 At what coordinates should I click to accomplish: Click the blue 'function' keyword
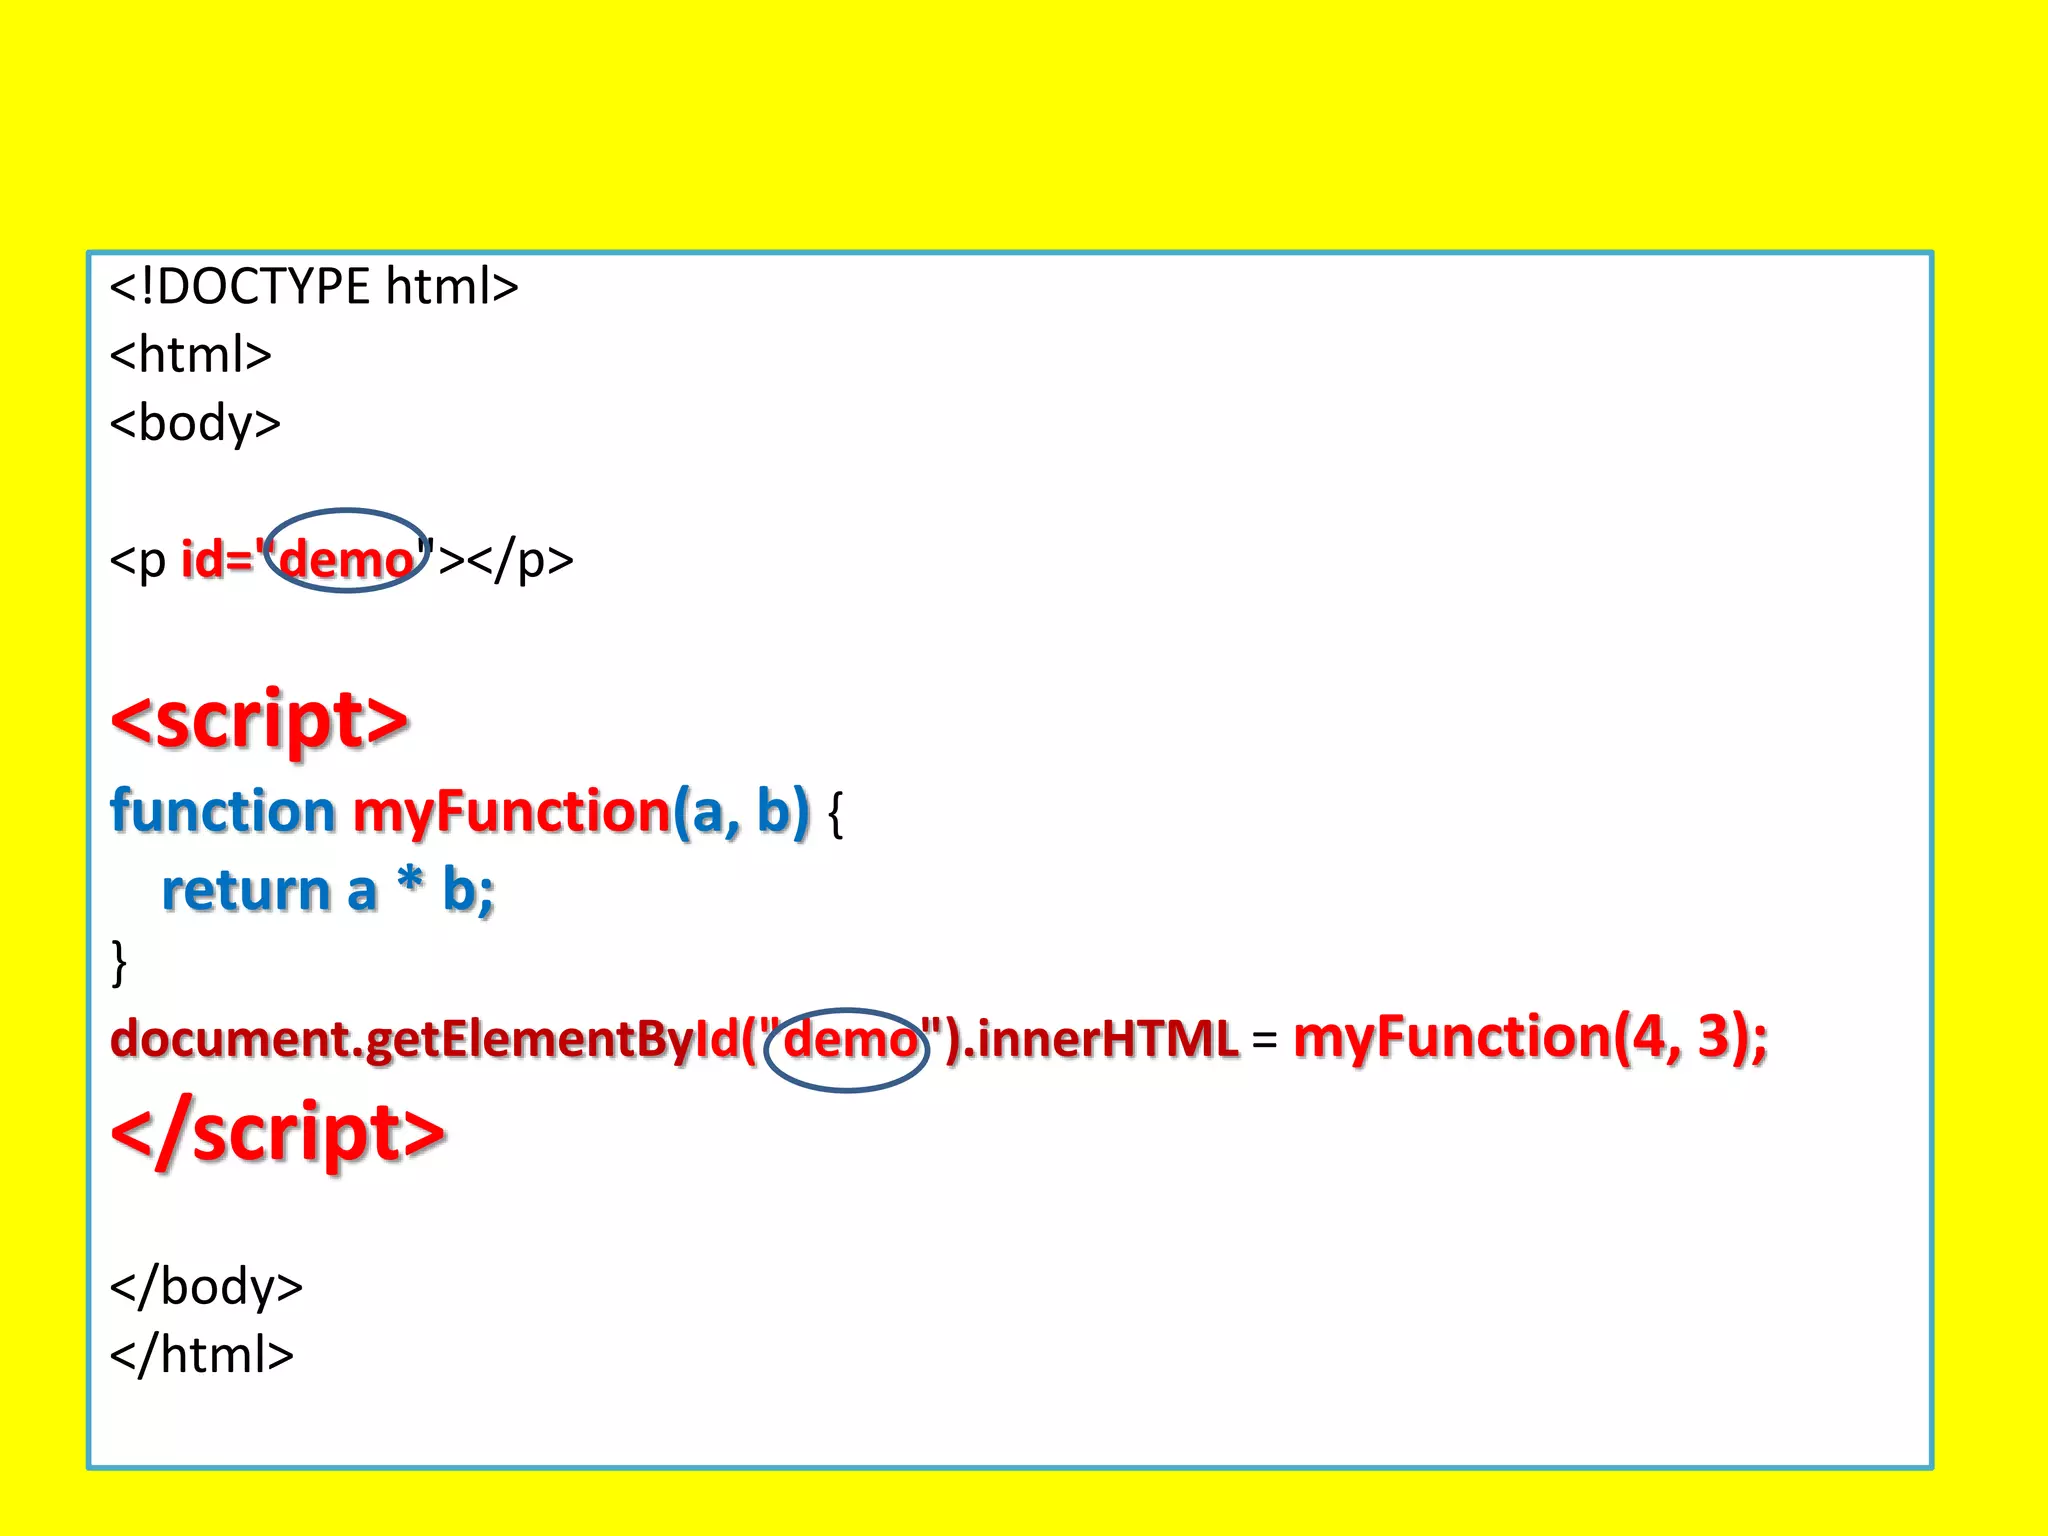point(223,810)
